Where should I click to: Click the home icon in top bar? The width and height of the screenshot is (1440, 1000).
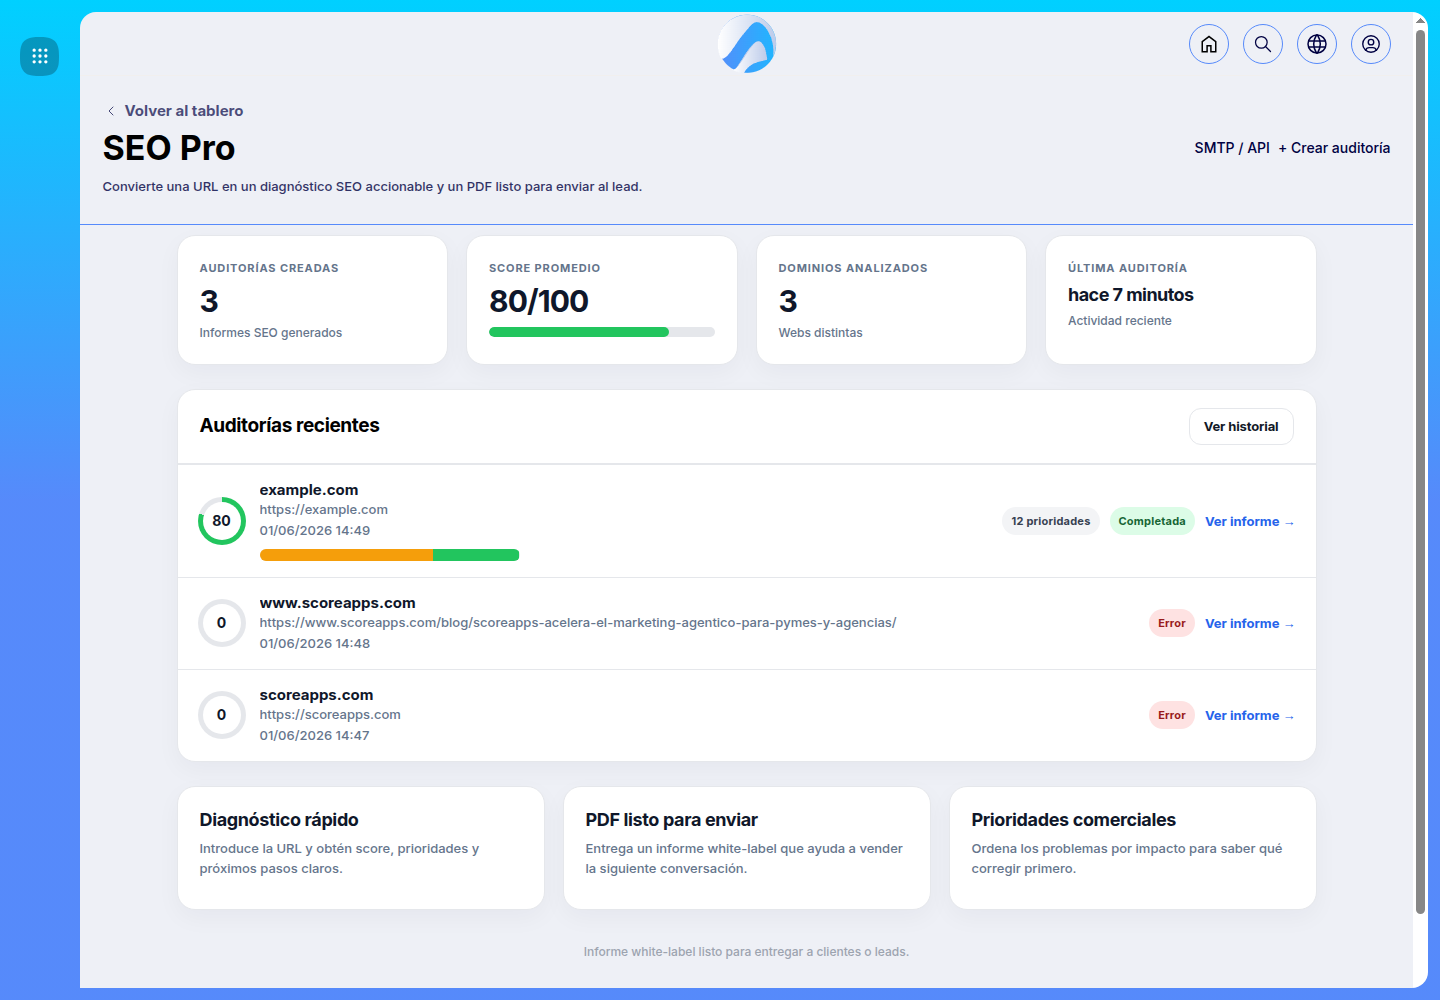(x=1209, y=44)
